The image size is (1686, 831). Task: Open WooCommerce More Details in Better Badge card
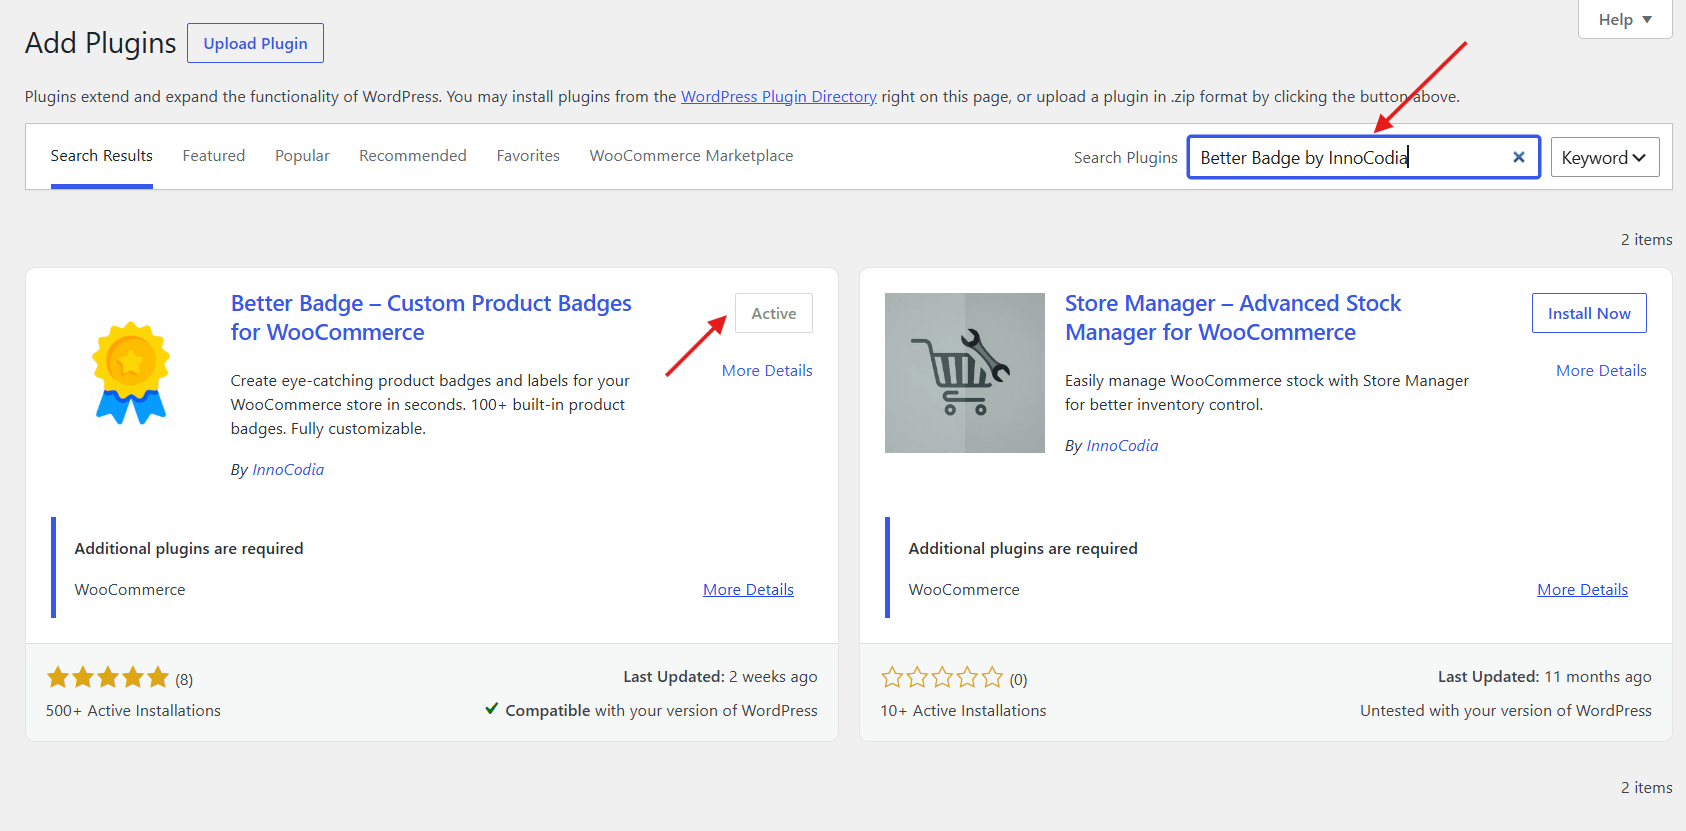coord(748,590)
